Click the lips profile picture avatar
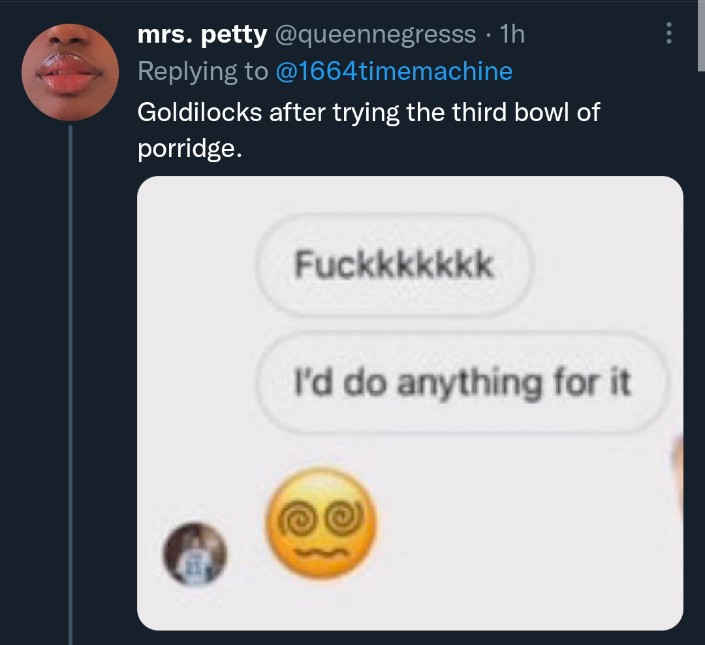Screen dimensions: 705x645 [71, 71]
